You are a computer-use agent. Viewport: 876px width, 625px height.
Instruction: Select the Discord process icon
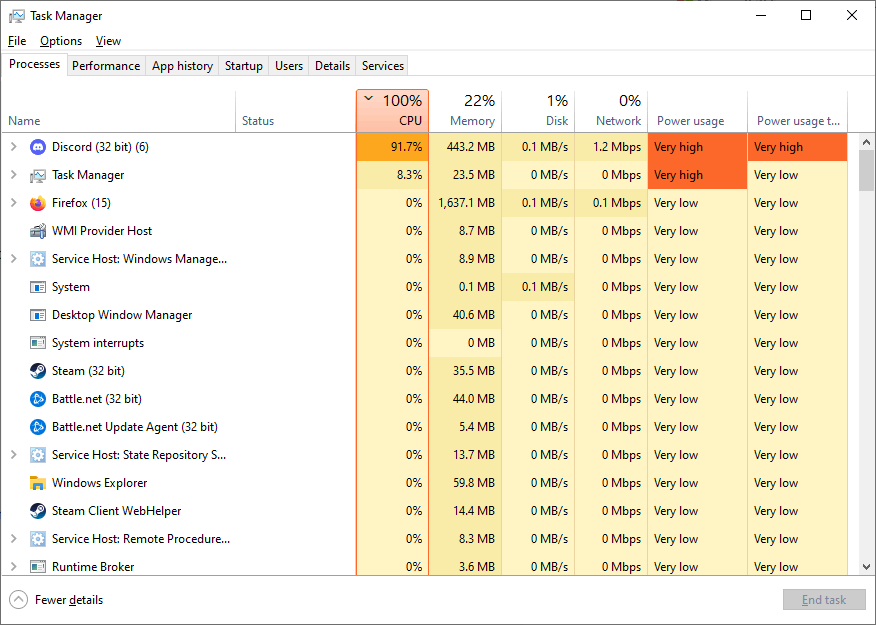point(37,147)
